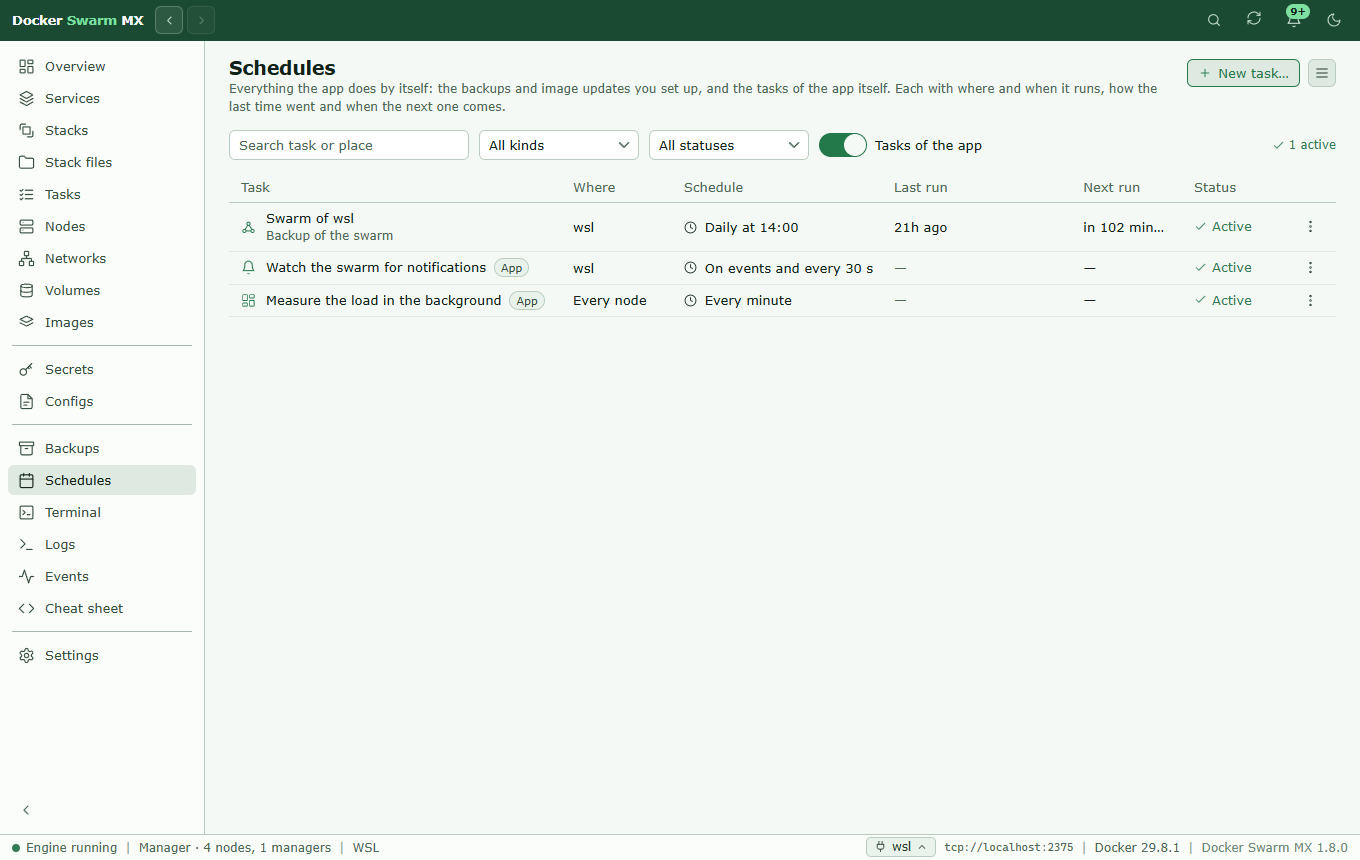
Task: Click the grid icon beside Measure the load
Action: tap(249, 301)
